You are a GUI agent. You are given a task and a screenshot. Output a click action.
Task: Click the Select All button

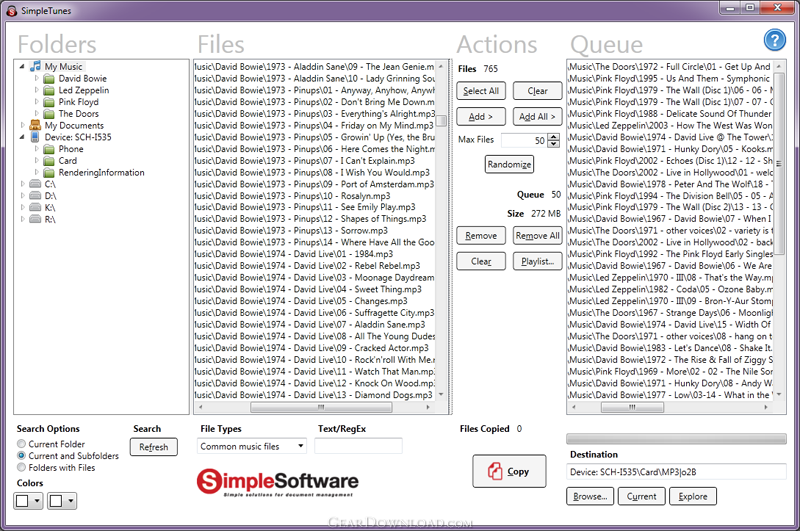(x=481, y=91)
